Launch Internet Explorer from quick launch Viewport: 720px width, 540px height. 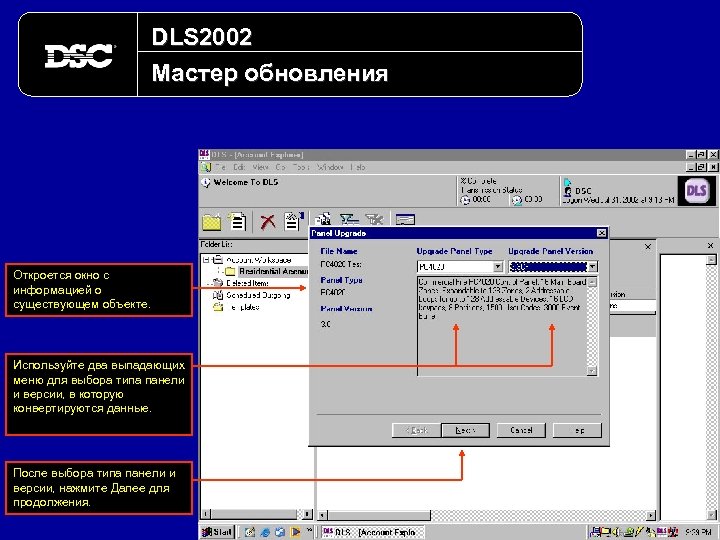(265, 532)
